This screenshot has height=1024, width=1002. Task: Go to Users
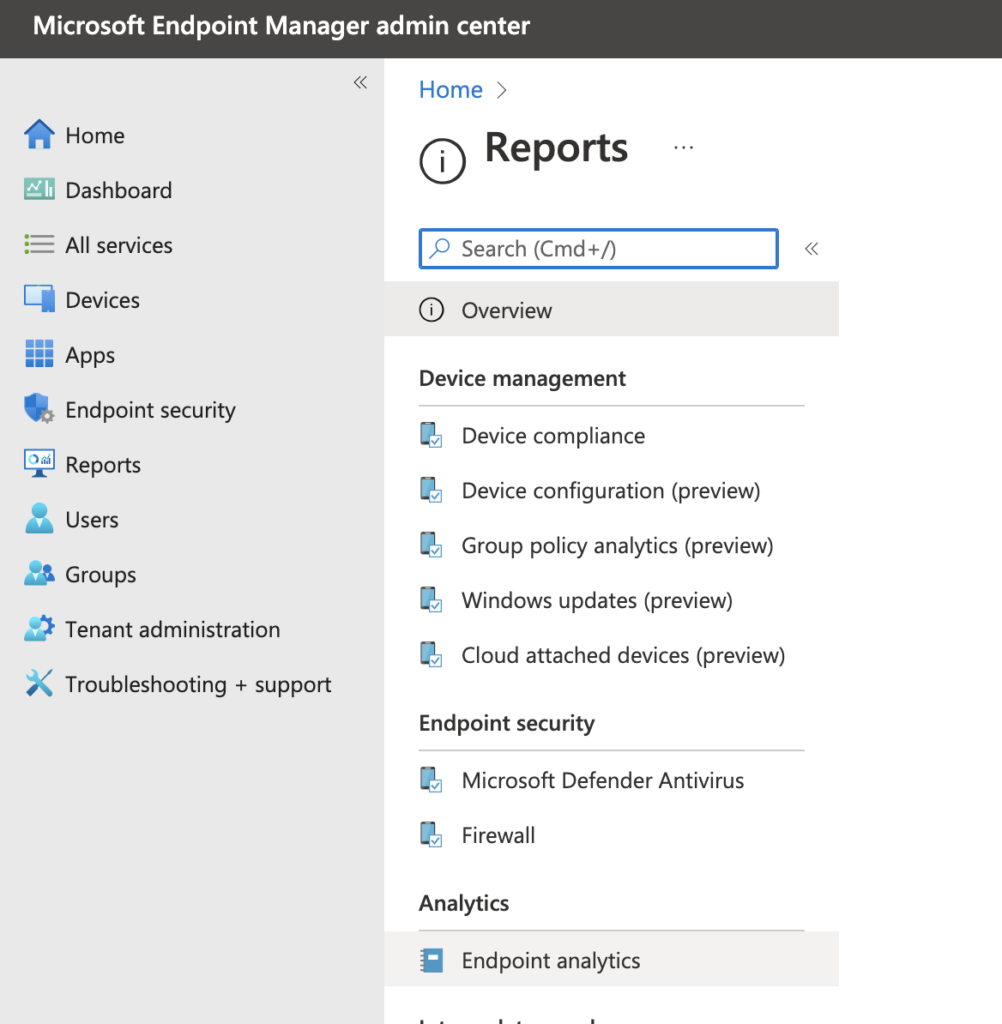pyautogui.click(x=92, y=519)
